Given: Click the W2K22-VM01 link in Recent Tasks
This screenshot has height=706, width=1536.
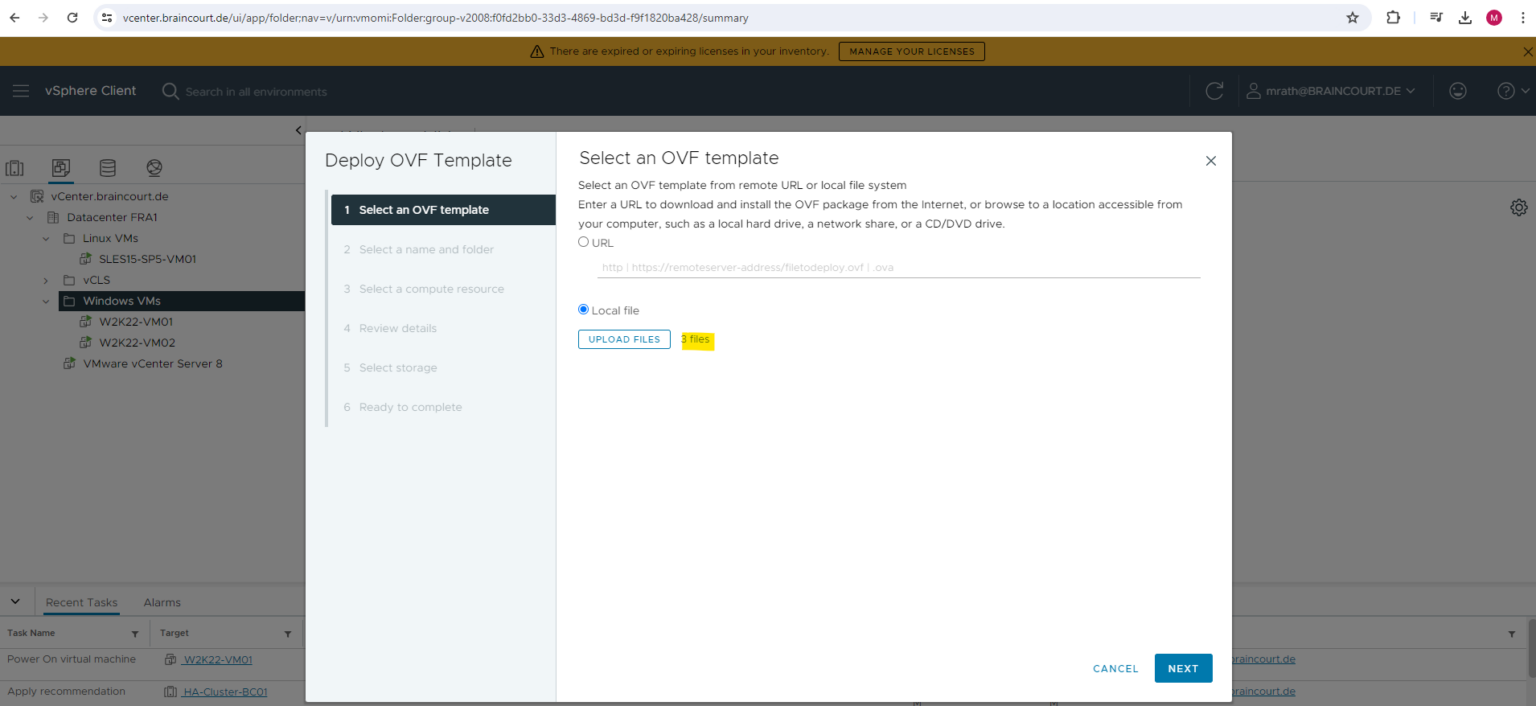Looking at the screenshot, I should [218, 659].
